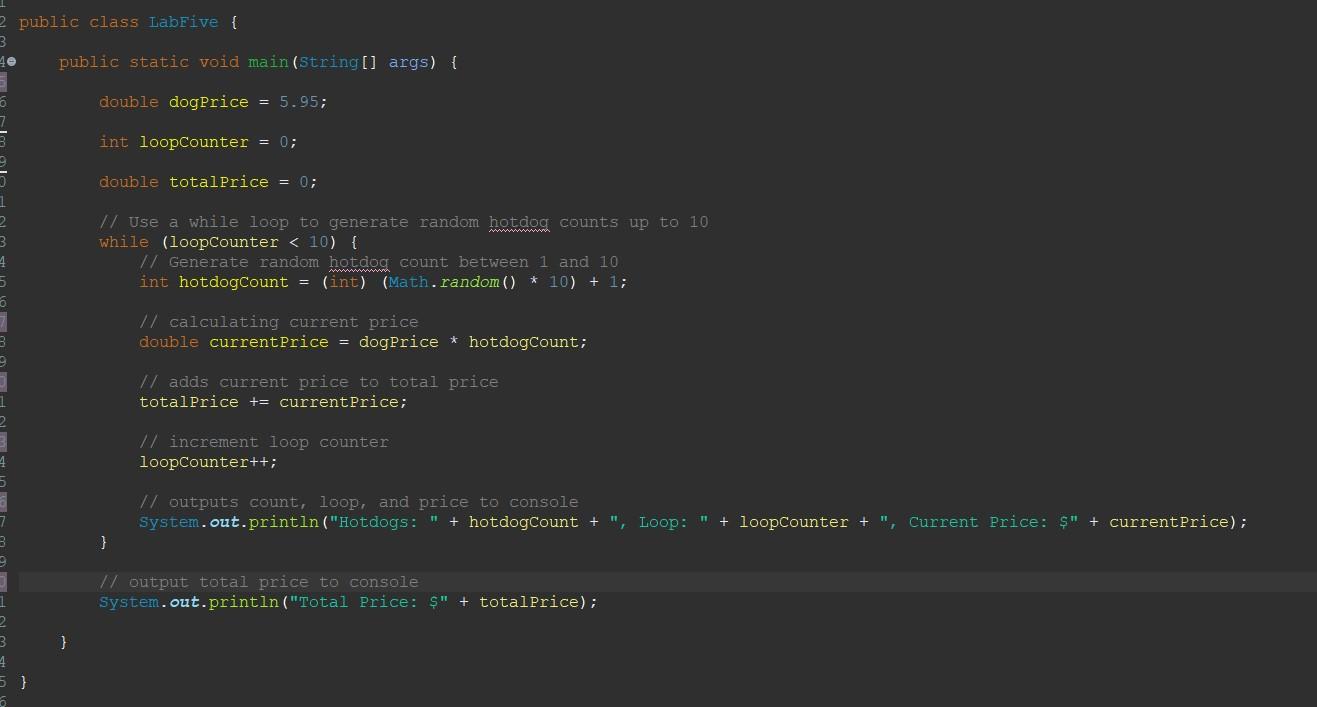1317x707 pixels.
Task: Click the variable dogPrice declaration
Action: 208,101
